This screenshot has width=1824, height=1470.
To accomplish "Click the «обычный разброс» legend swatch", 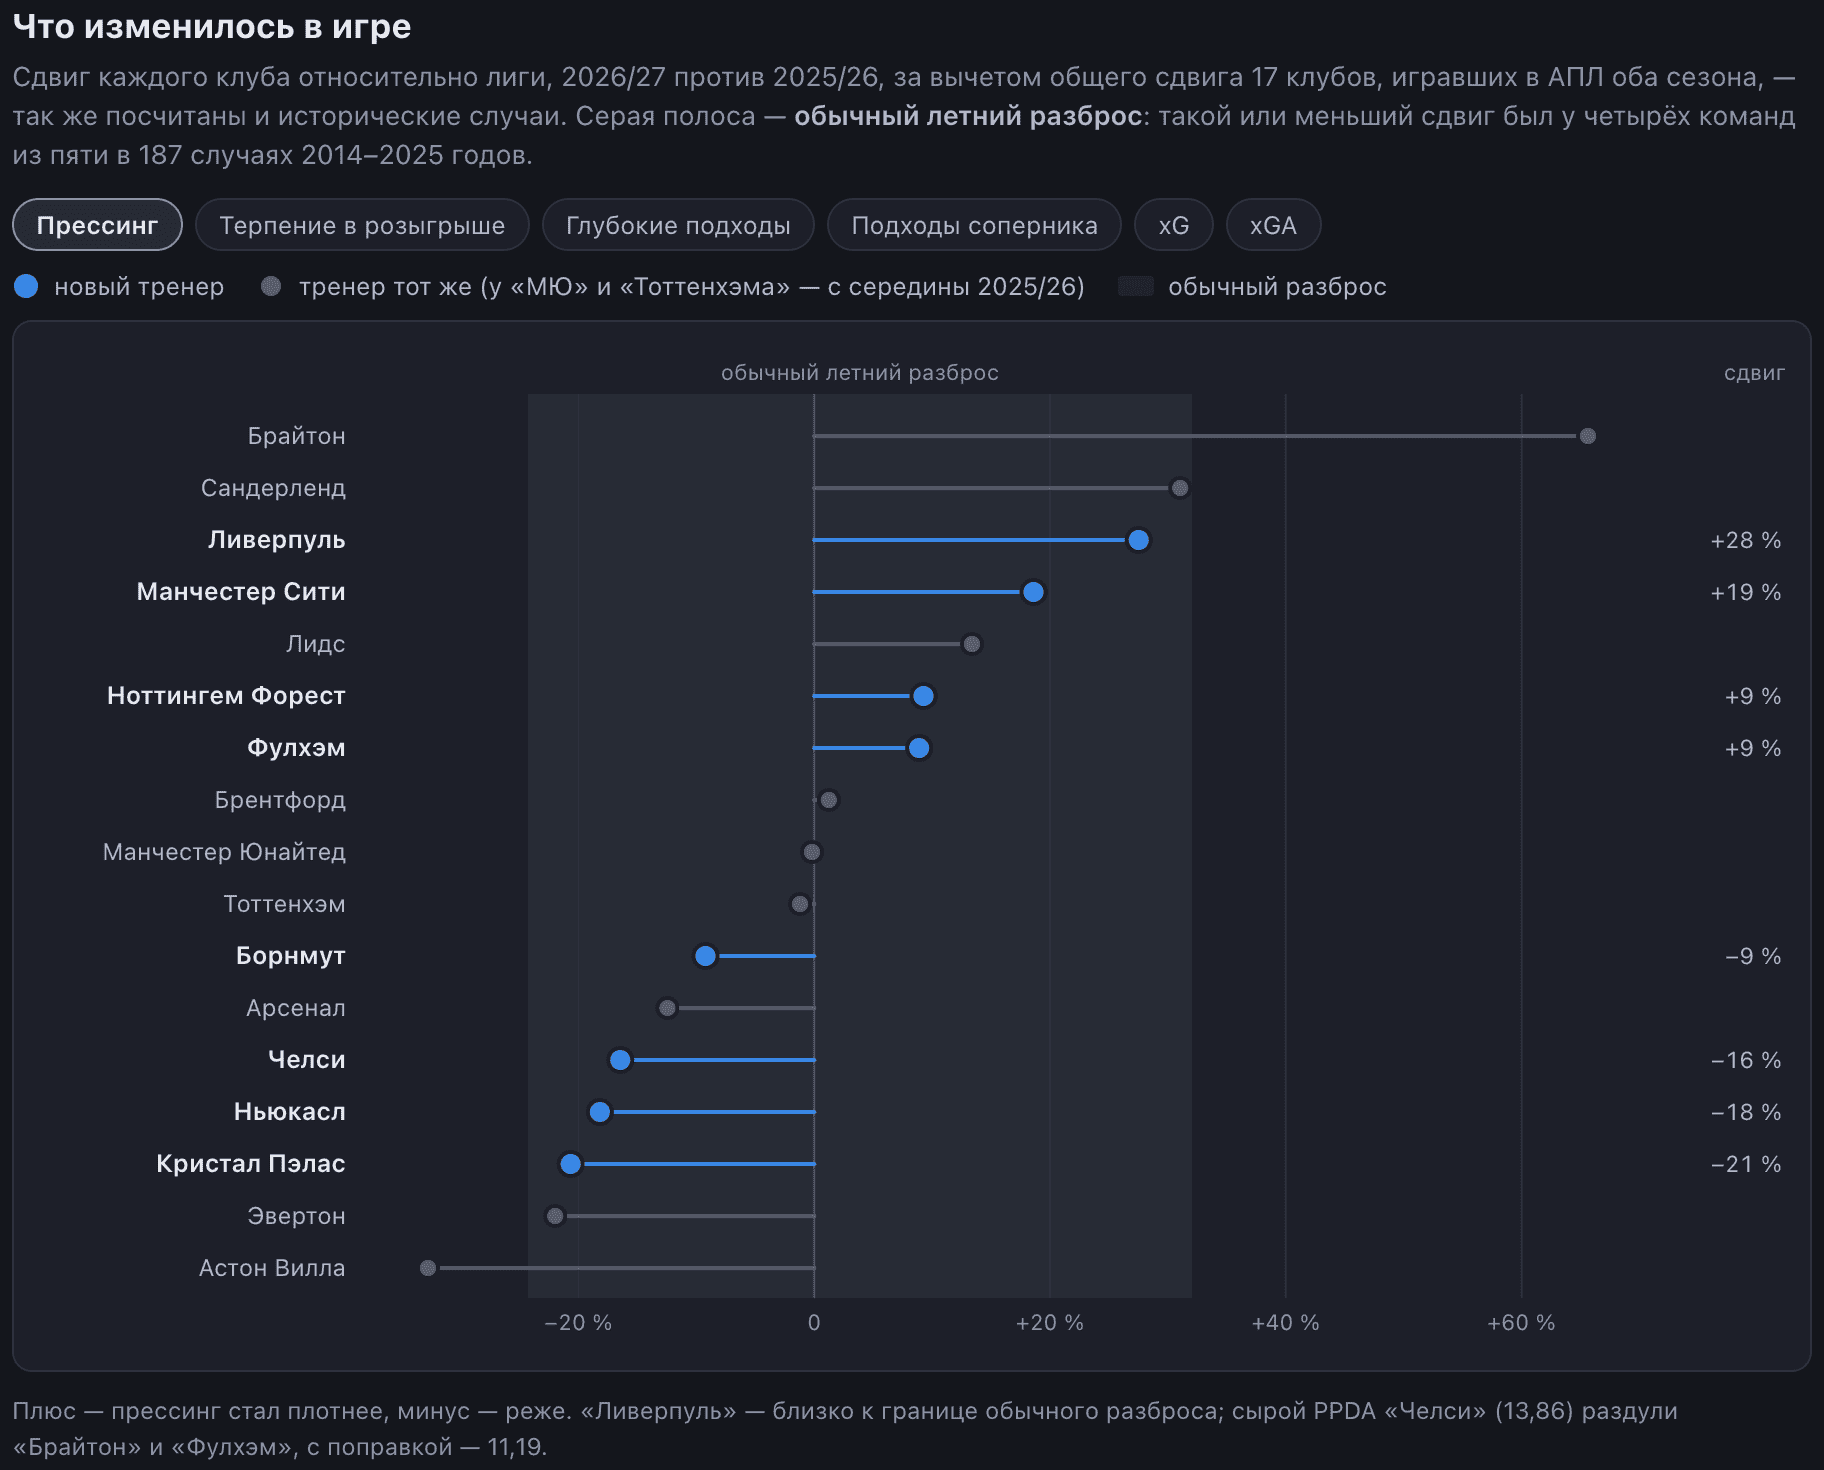I will [1136, 287].
